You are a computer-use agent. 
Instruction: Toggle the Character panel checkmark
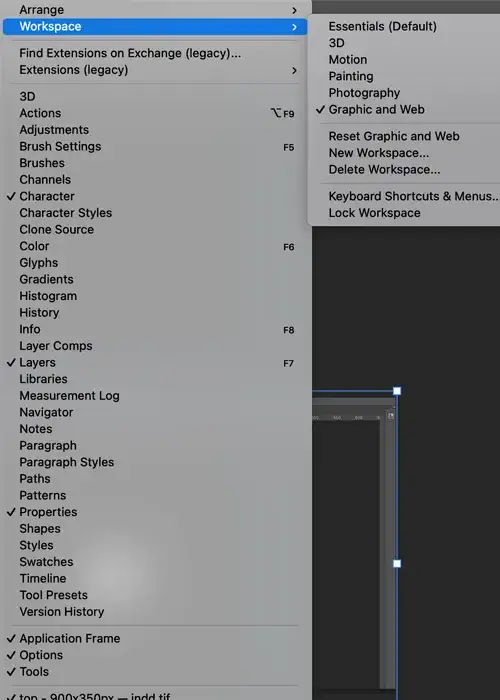click(x=11, y=196)
